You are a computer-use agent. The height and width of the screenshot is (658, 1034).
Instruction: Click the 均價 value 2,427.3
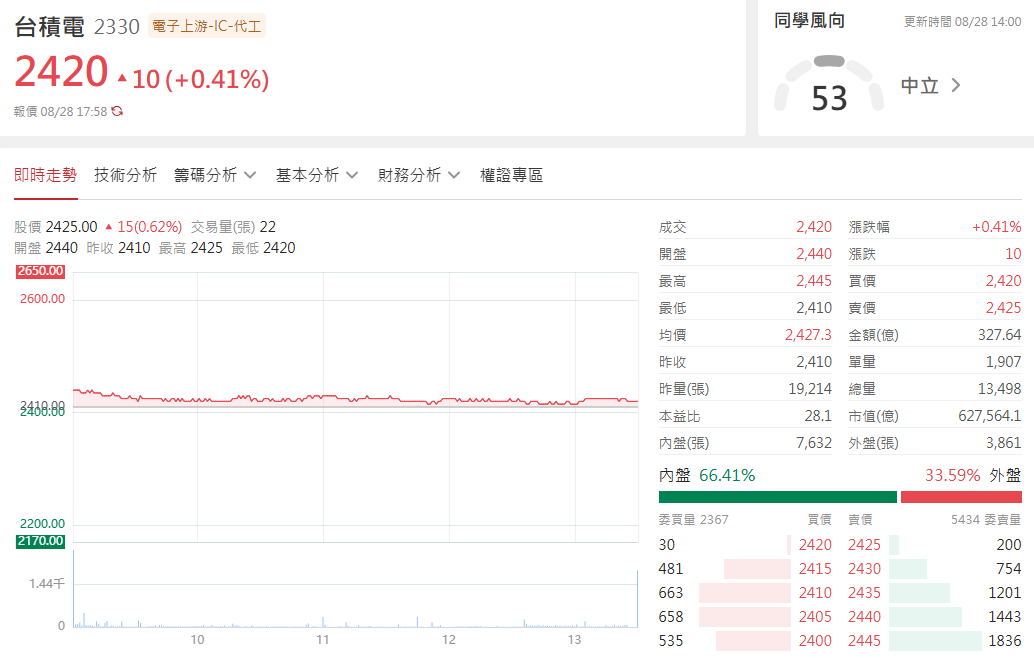pos(808,335)
